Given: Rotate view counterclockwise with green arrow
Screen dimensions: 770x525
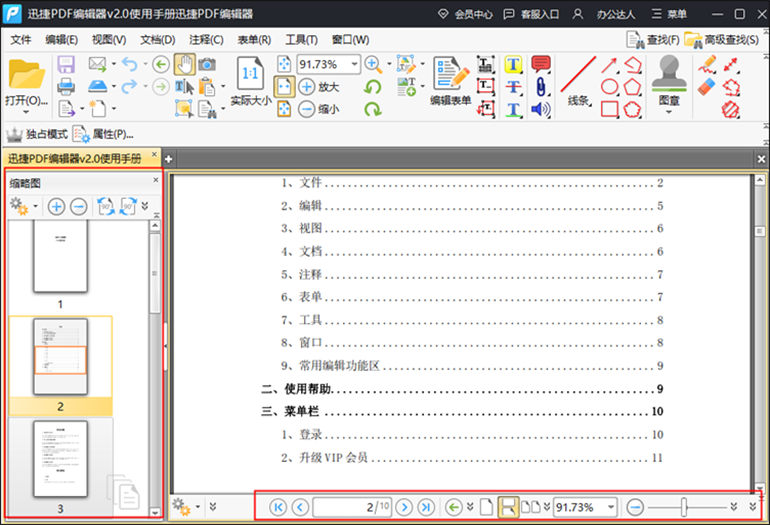Looking at the screenshot, I should 373,87.
